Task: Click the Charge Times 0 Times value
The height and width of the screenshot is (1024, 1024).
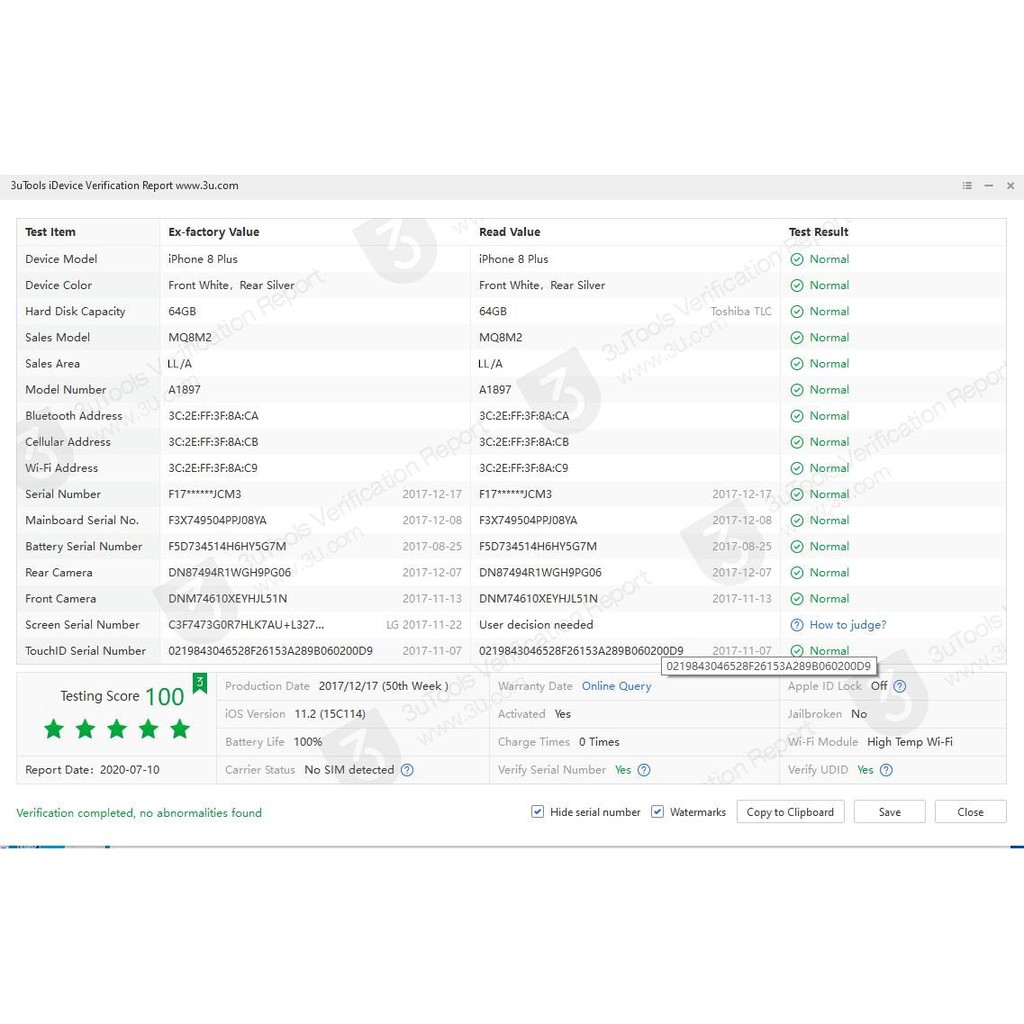Action: tap(599, 743)
